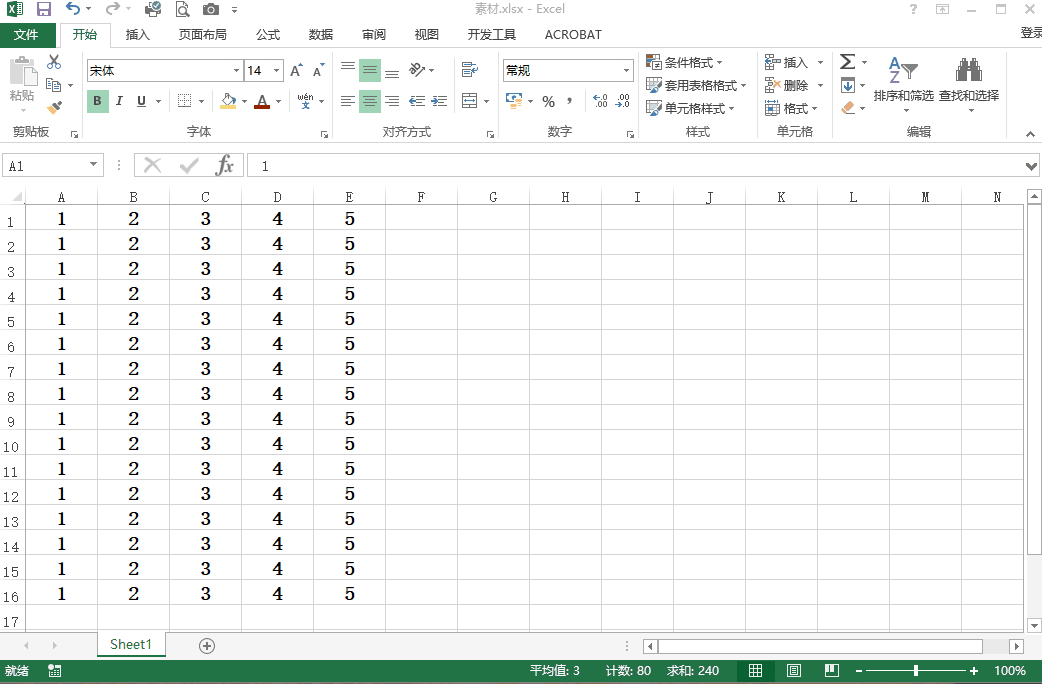Select Normal view in status bar
The width and height of the screenshot is (1042, 684).
[756, 670]
